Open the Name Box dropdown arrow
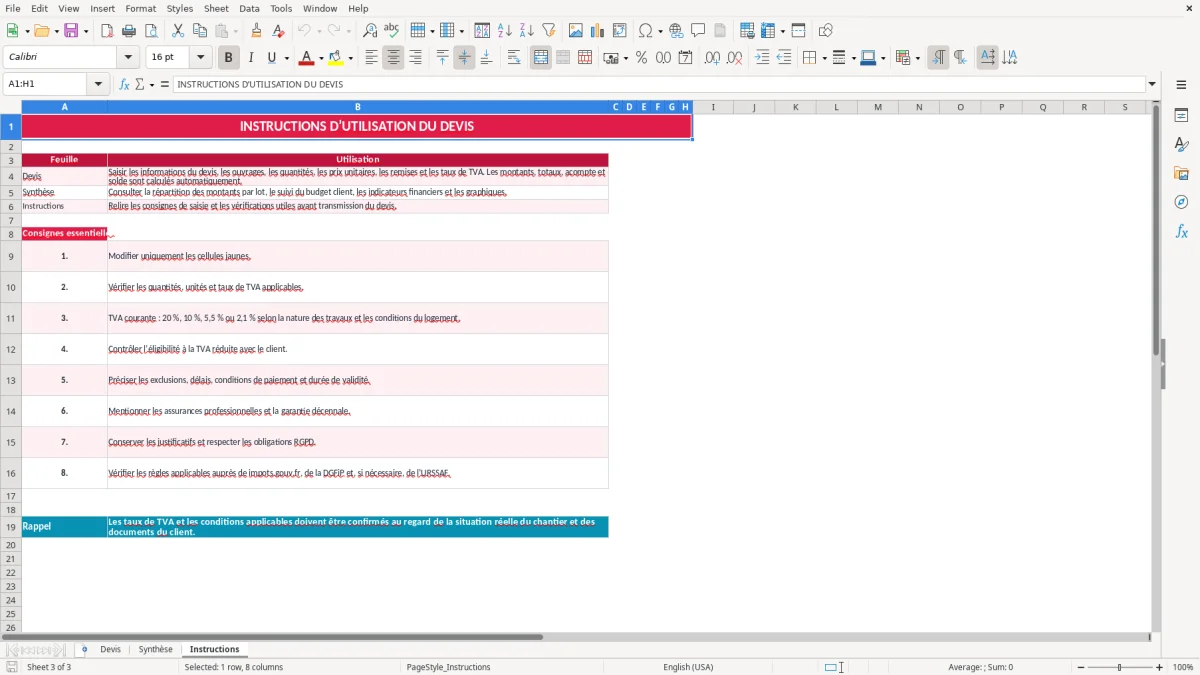The image size is (1200, 675). (99, 84)
